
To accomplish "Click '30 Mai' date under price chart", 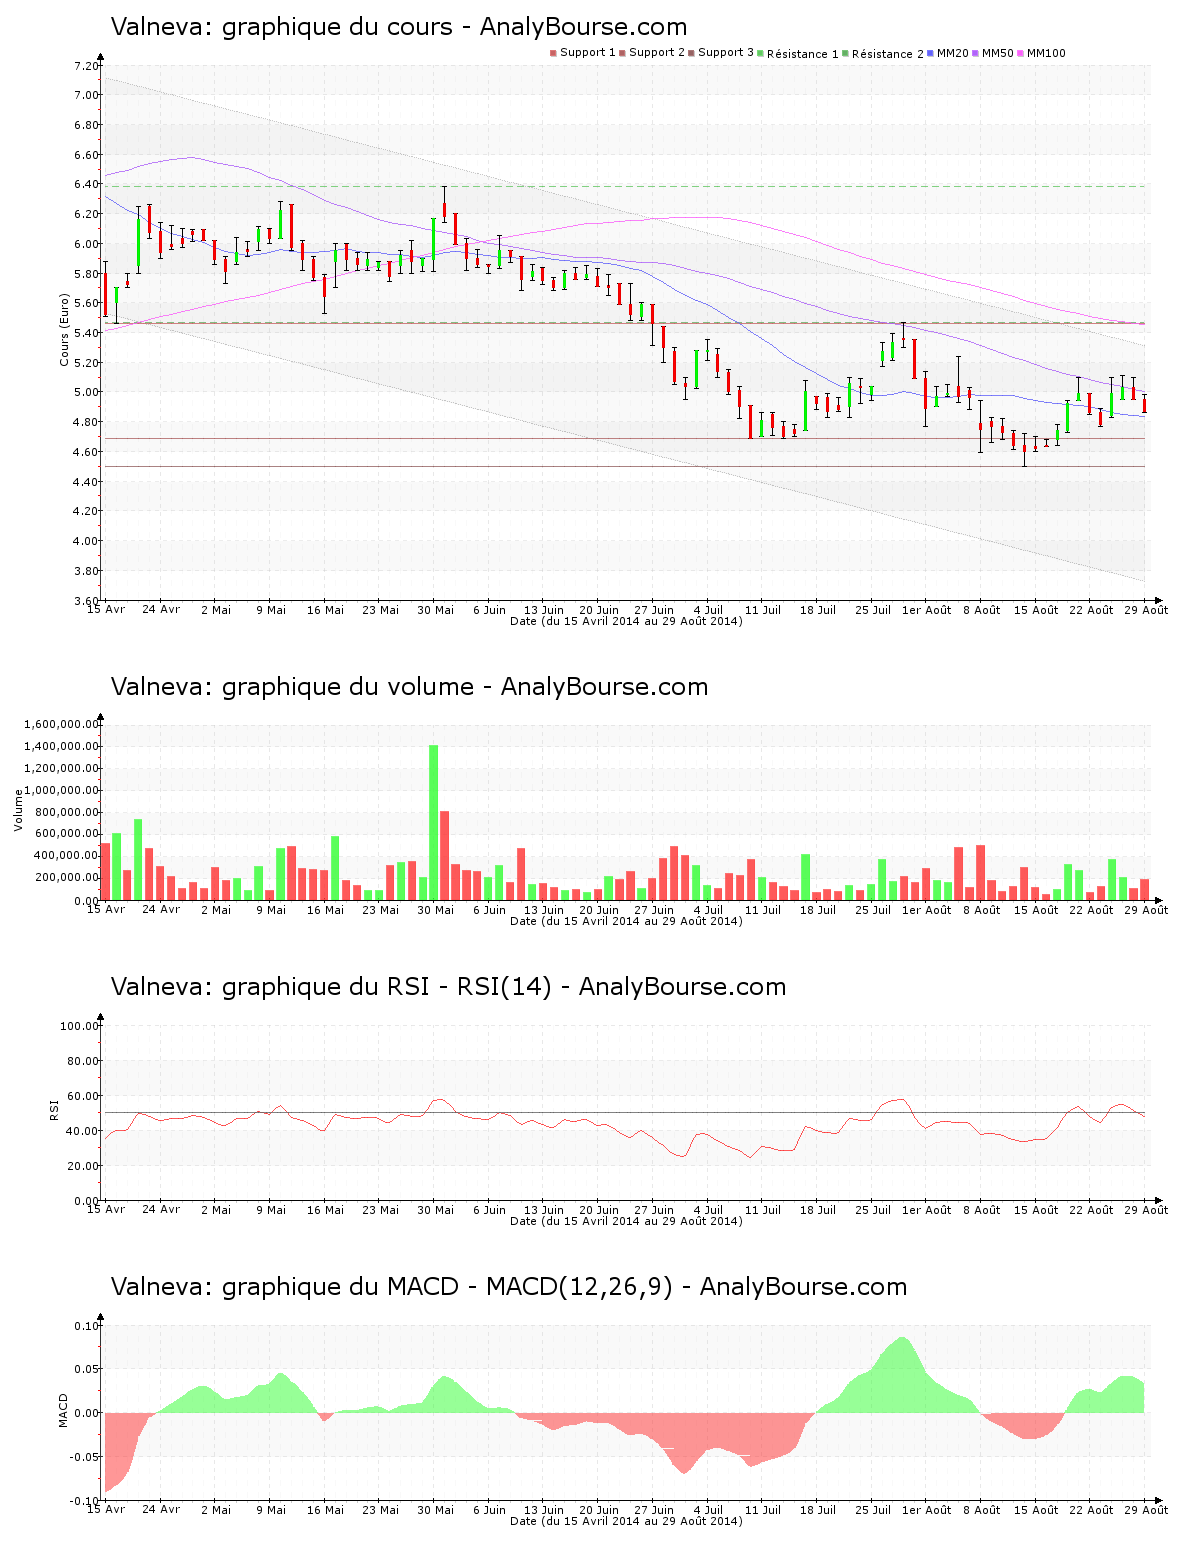I will [x=436, y=610].
